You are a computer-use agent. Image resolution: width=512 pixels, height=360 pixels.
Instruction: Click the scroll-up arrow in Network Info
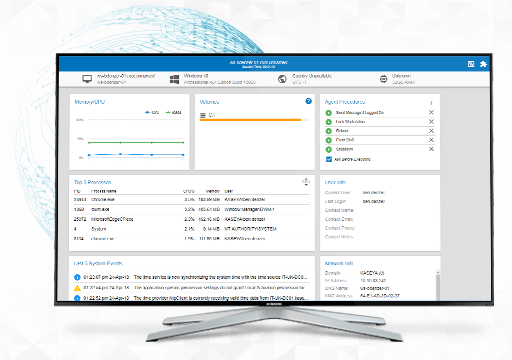(438, 272)
